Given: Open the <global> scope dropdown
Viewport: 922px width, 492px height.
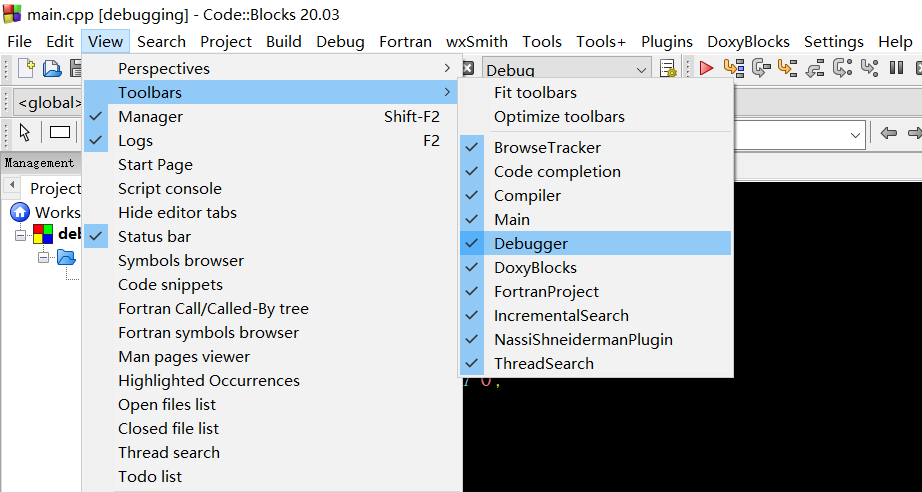Looking at the screenshot, I should click(x=48, y=103).
